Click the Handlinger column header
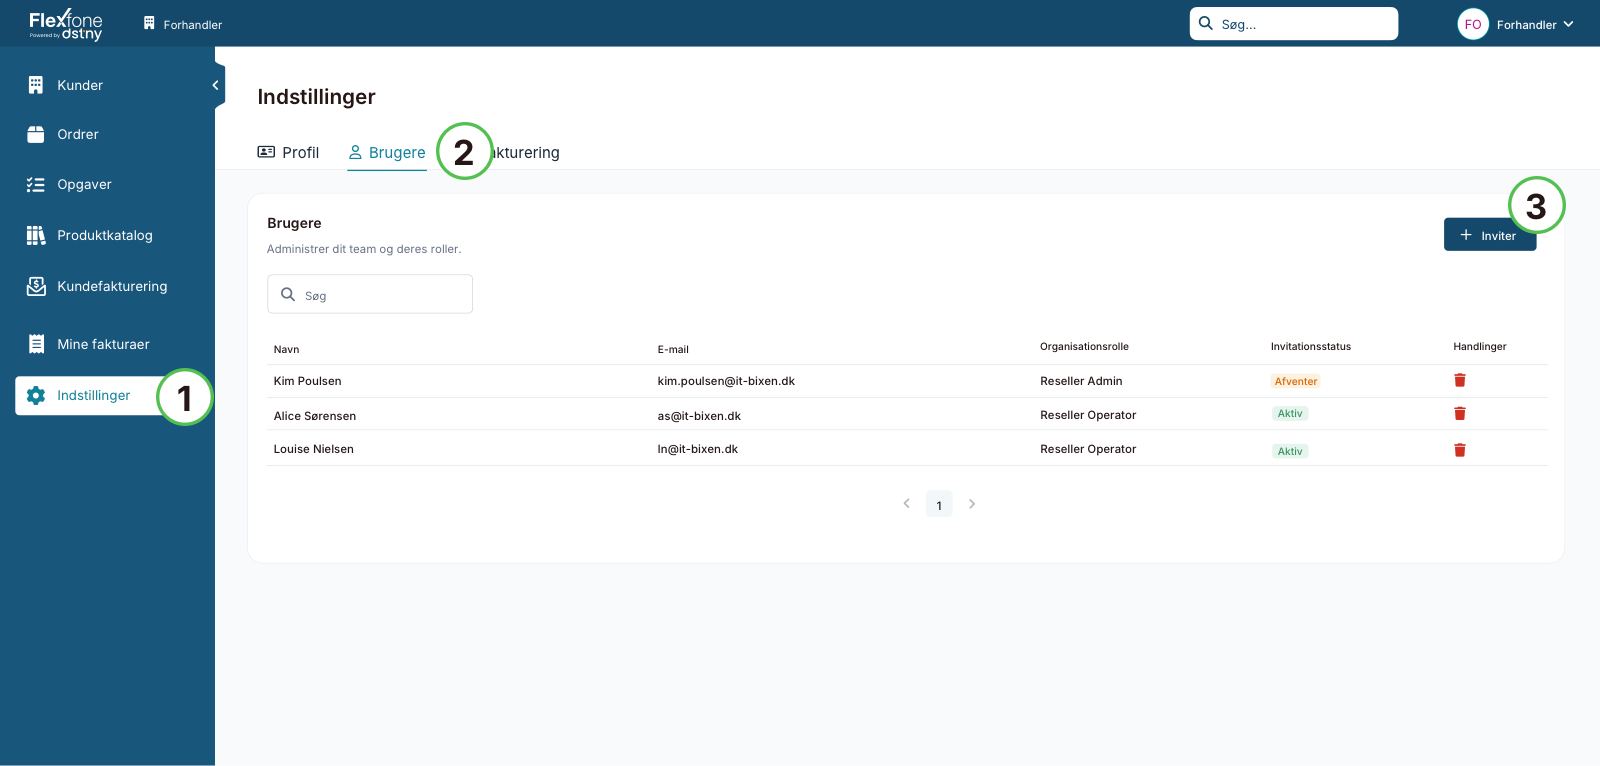The image size is (1600, 766). tap(1479, 346)
